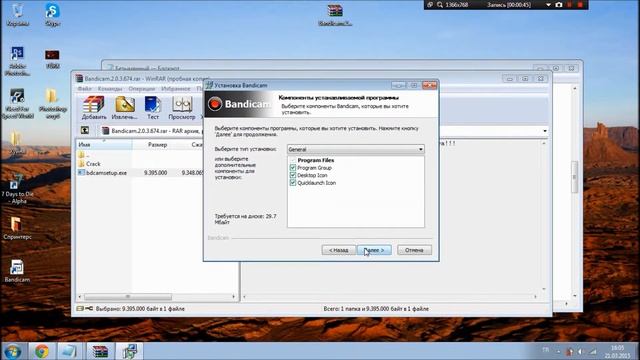Click the magnifier icon in recorder bar
This screenshot has height=360, width=640.
tap(440, 5)
